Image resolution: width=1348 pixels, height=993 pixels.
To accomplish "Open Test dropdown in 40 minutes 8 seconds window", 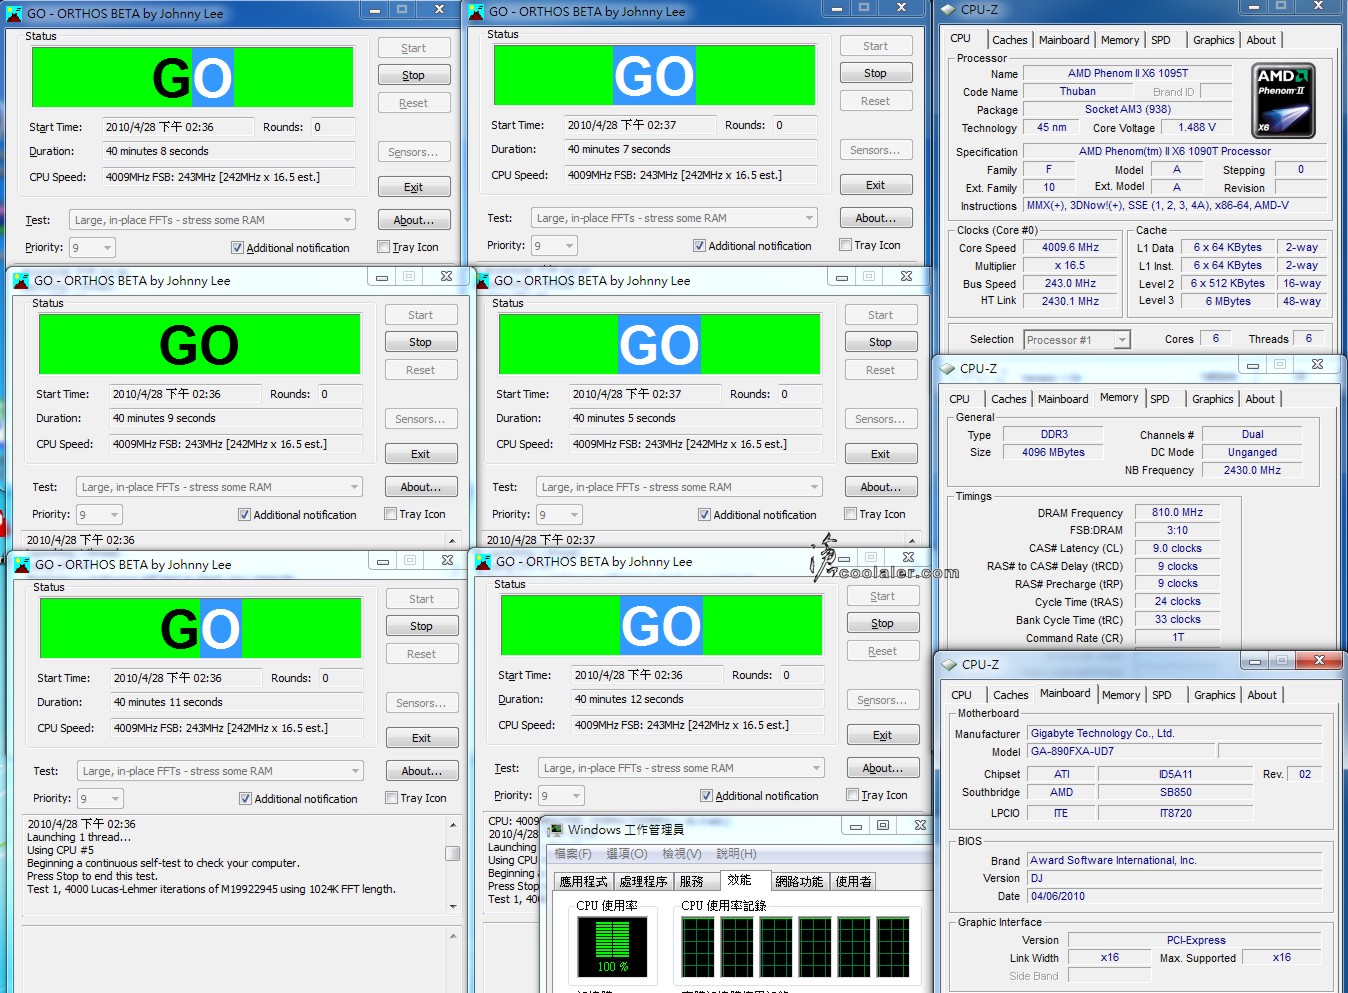I will coord(212,220).
